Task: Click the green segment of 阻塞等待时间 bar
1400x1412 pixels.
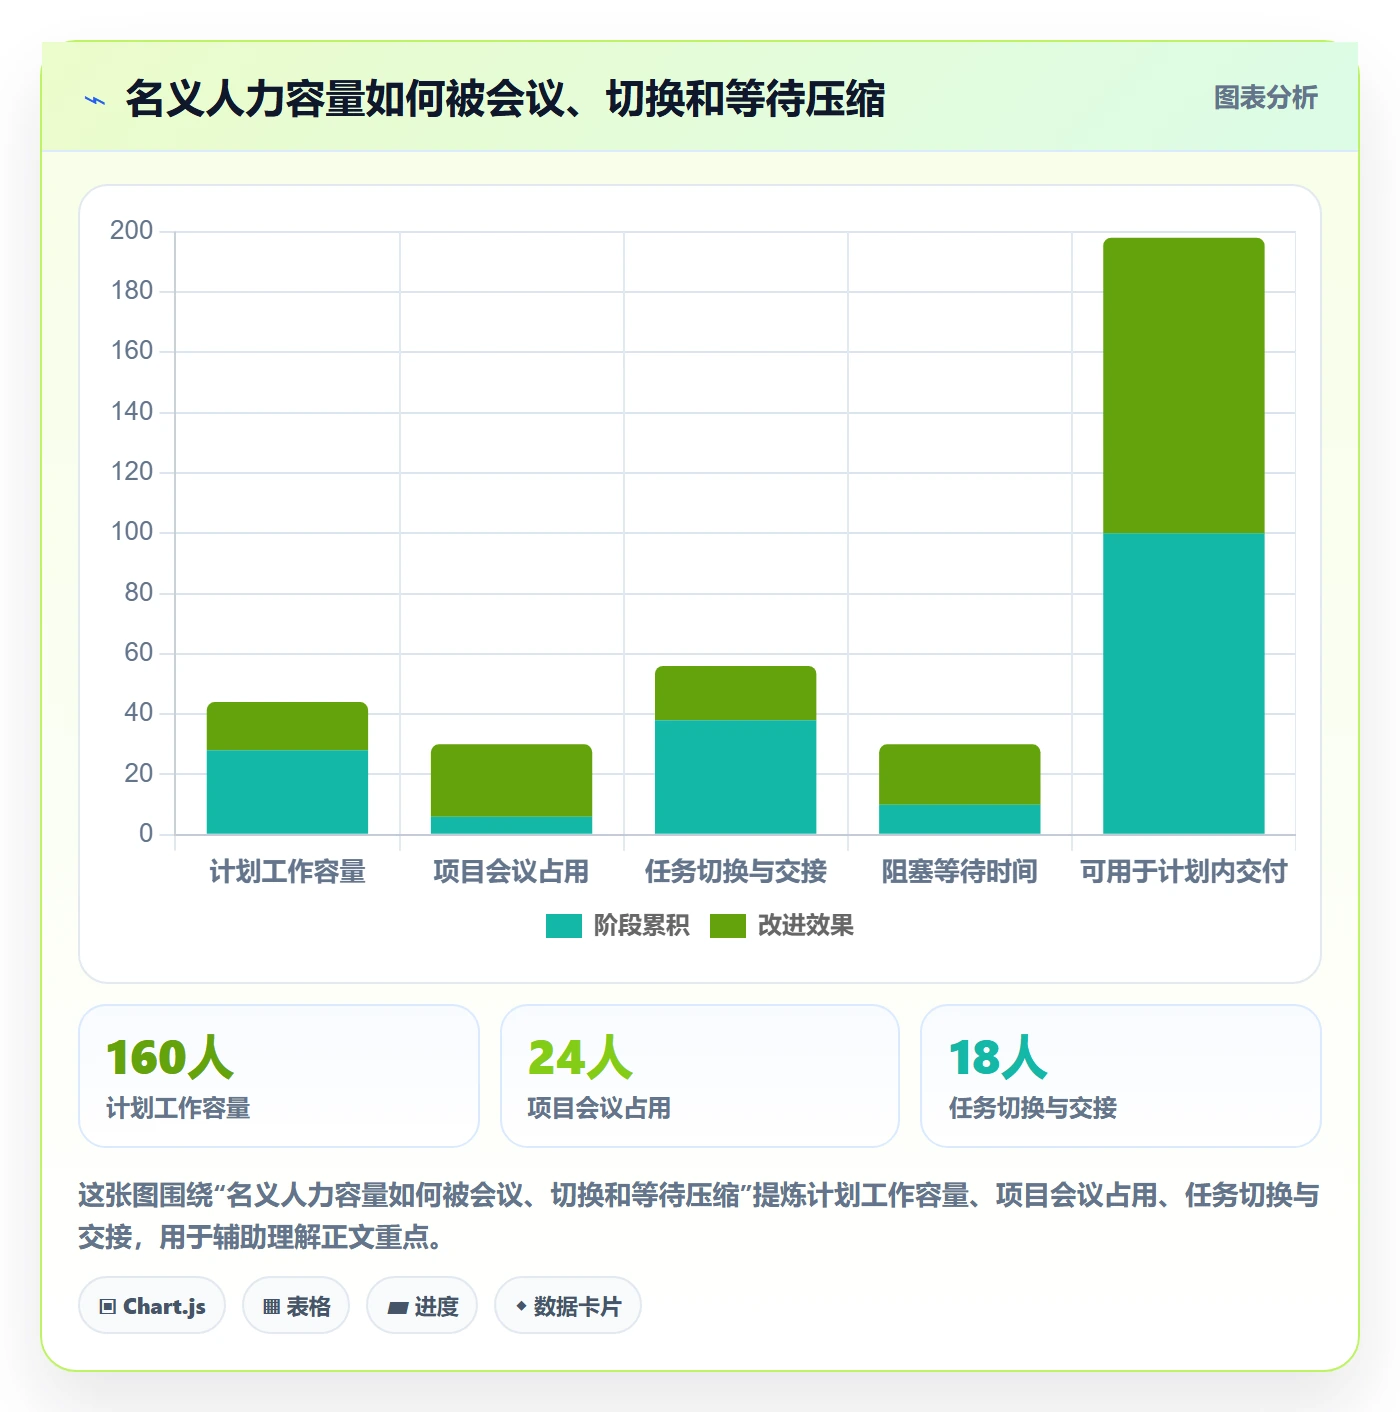Action: 959,774
